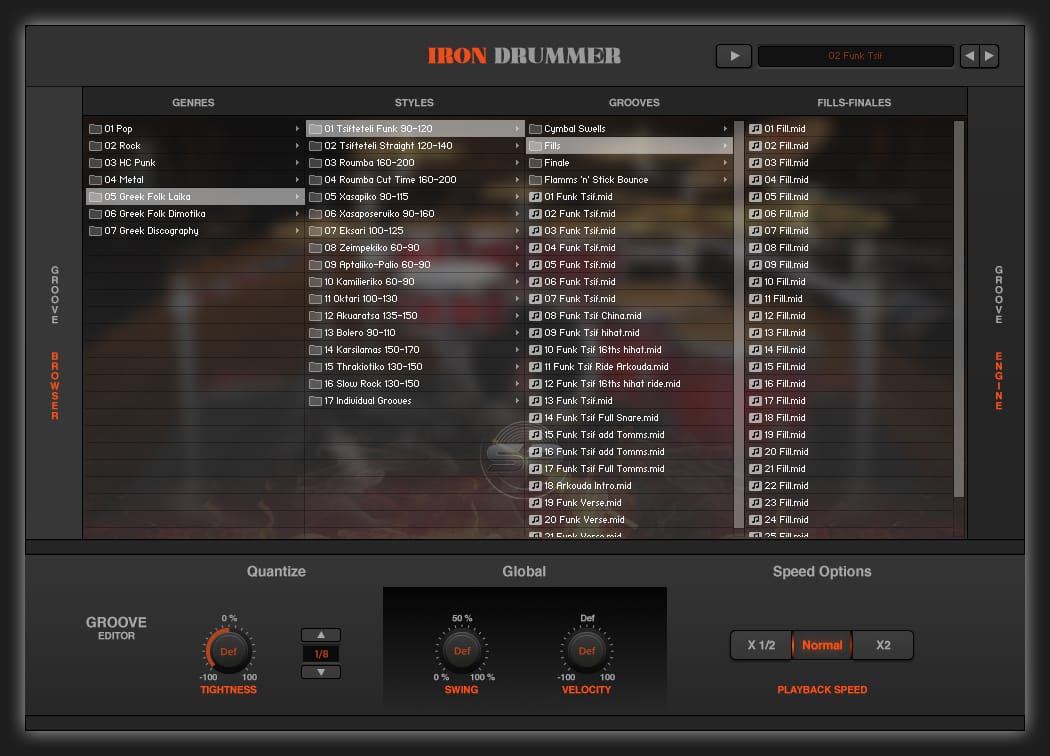
Task: Click the folder icon of 04 Metal
Action: [x=96, y=180]
